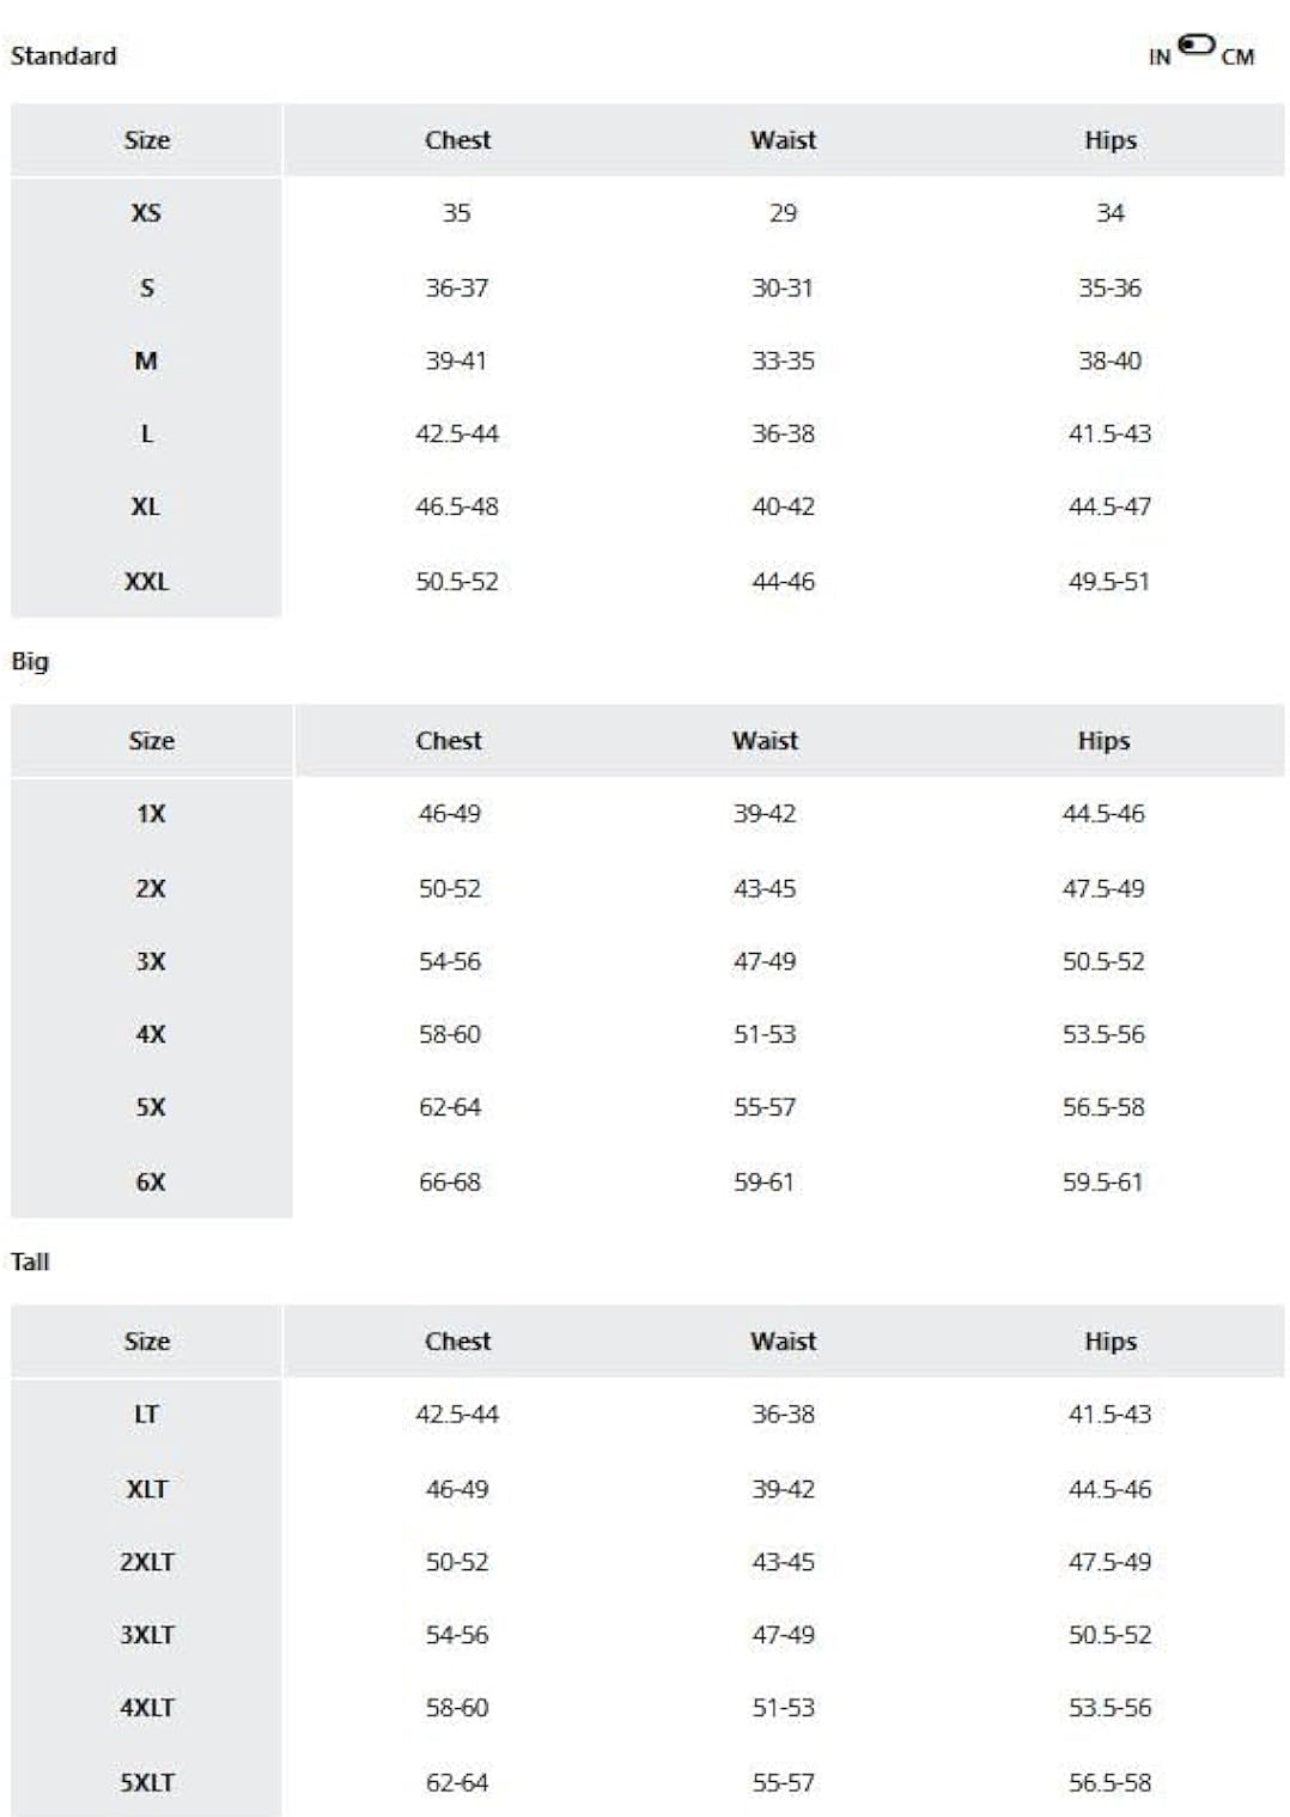Click the CM unit label
This screenshot has height=1817, width=1290.
[1237, 58]
